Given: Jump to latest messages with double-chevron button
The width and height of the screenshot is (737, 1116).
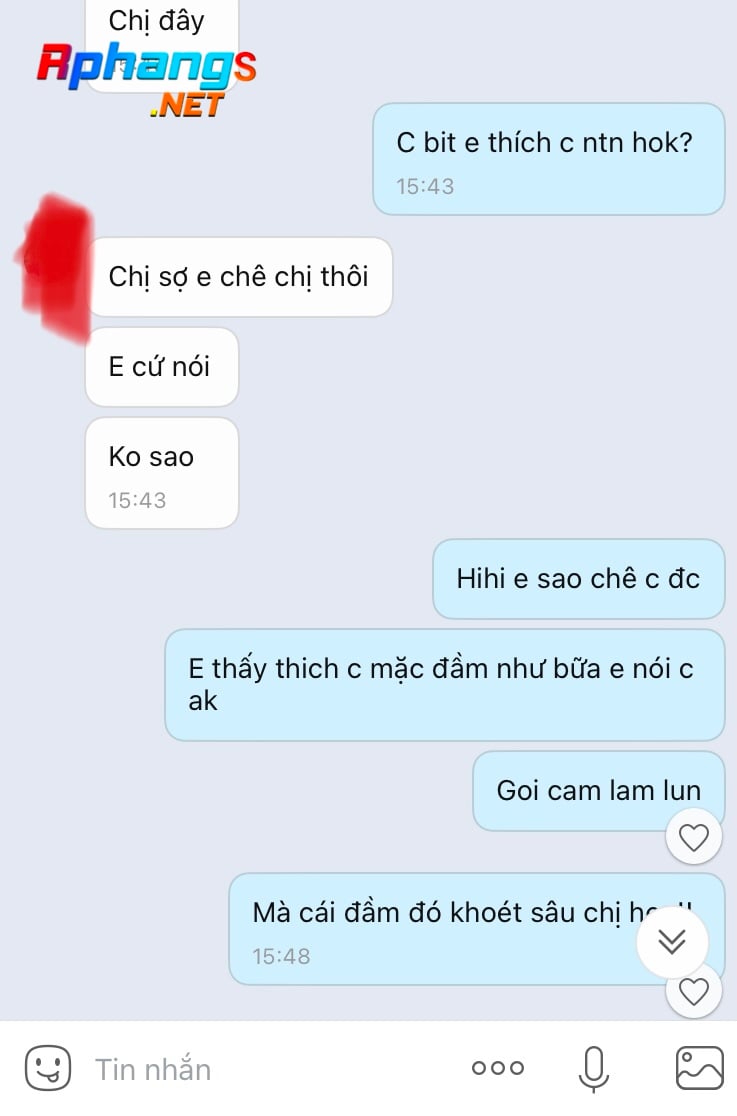Looking at the screenshot, I should coord(671,942).
